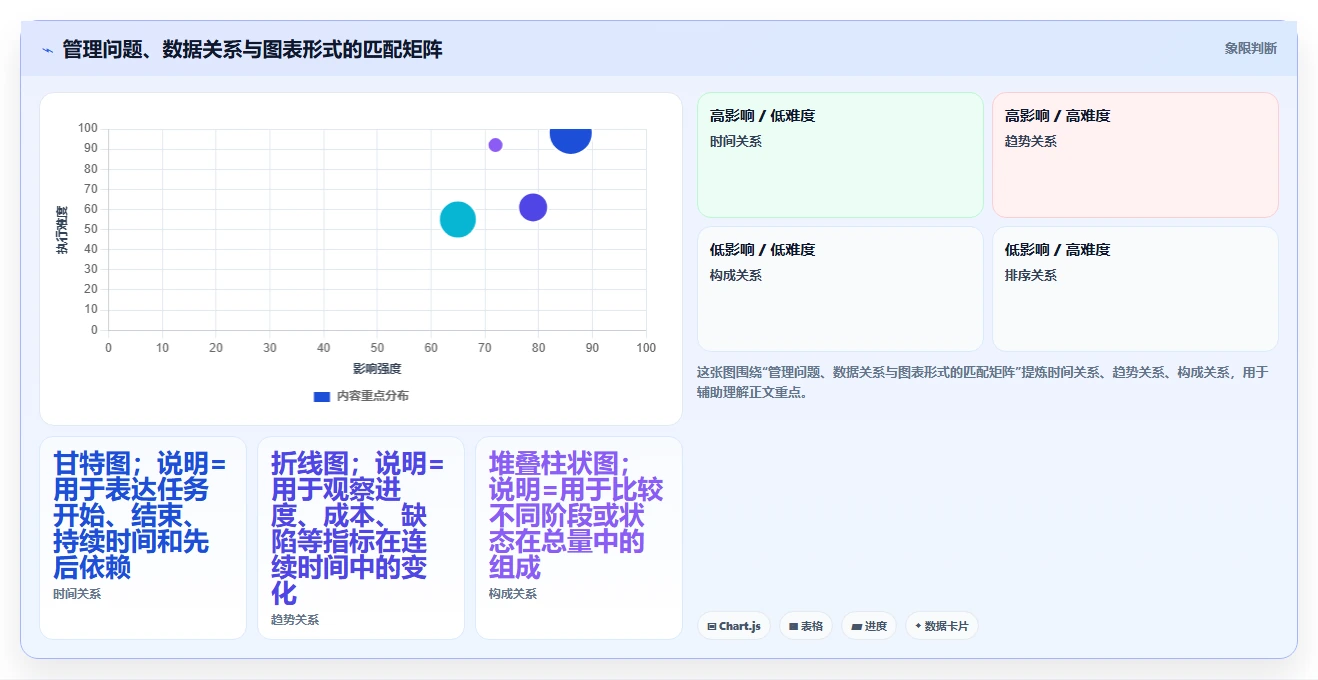The image size is (1318, 680).
Task: Click the sparkle icon in 数据卡片 chip
Action: point(918,626)
